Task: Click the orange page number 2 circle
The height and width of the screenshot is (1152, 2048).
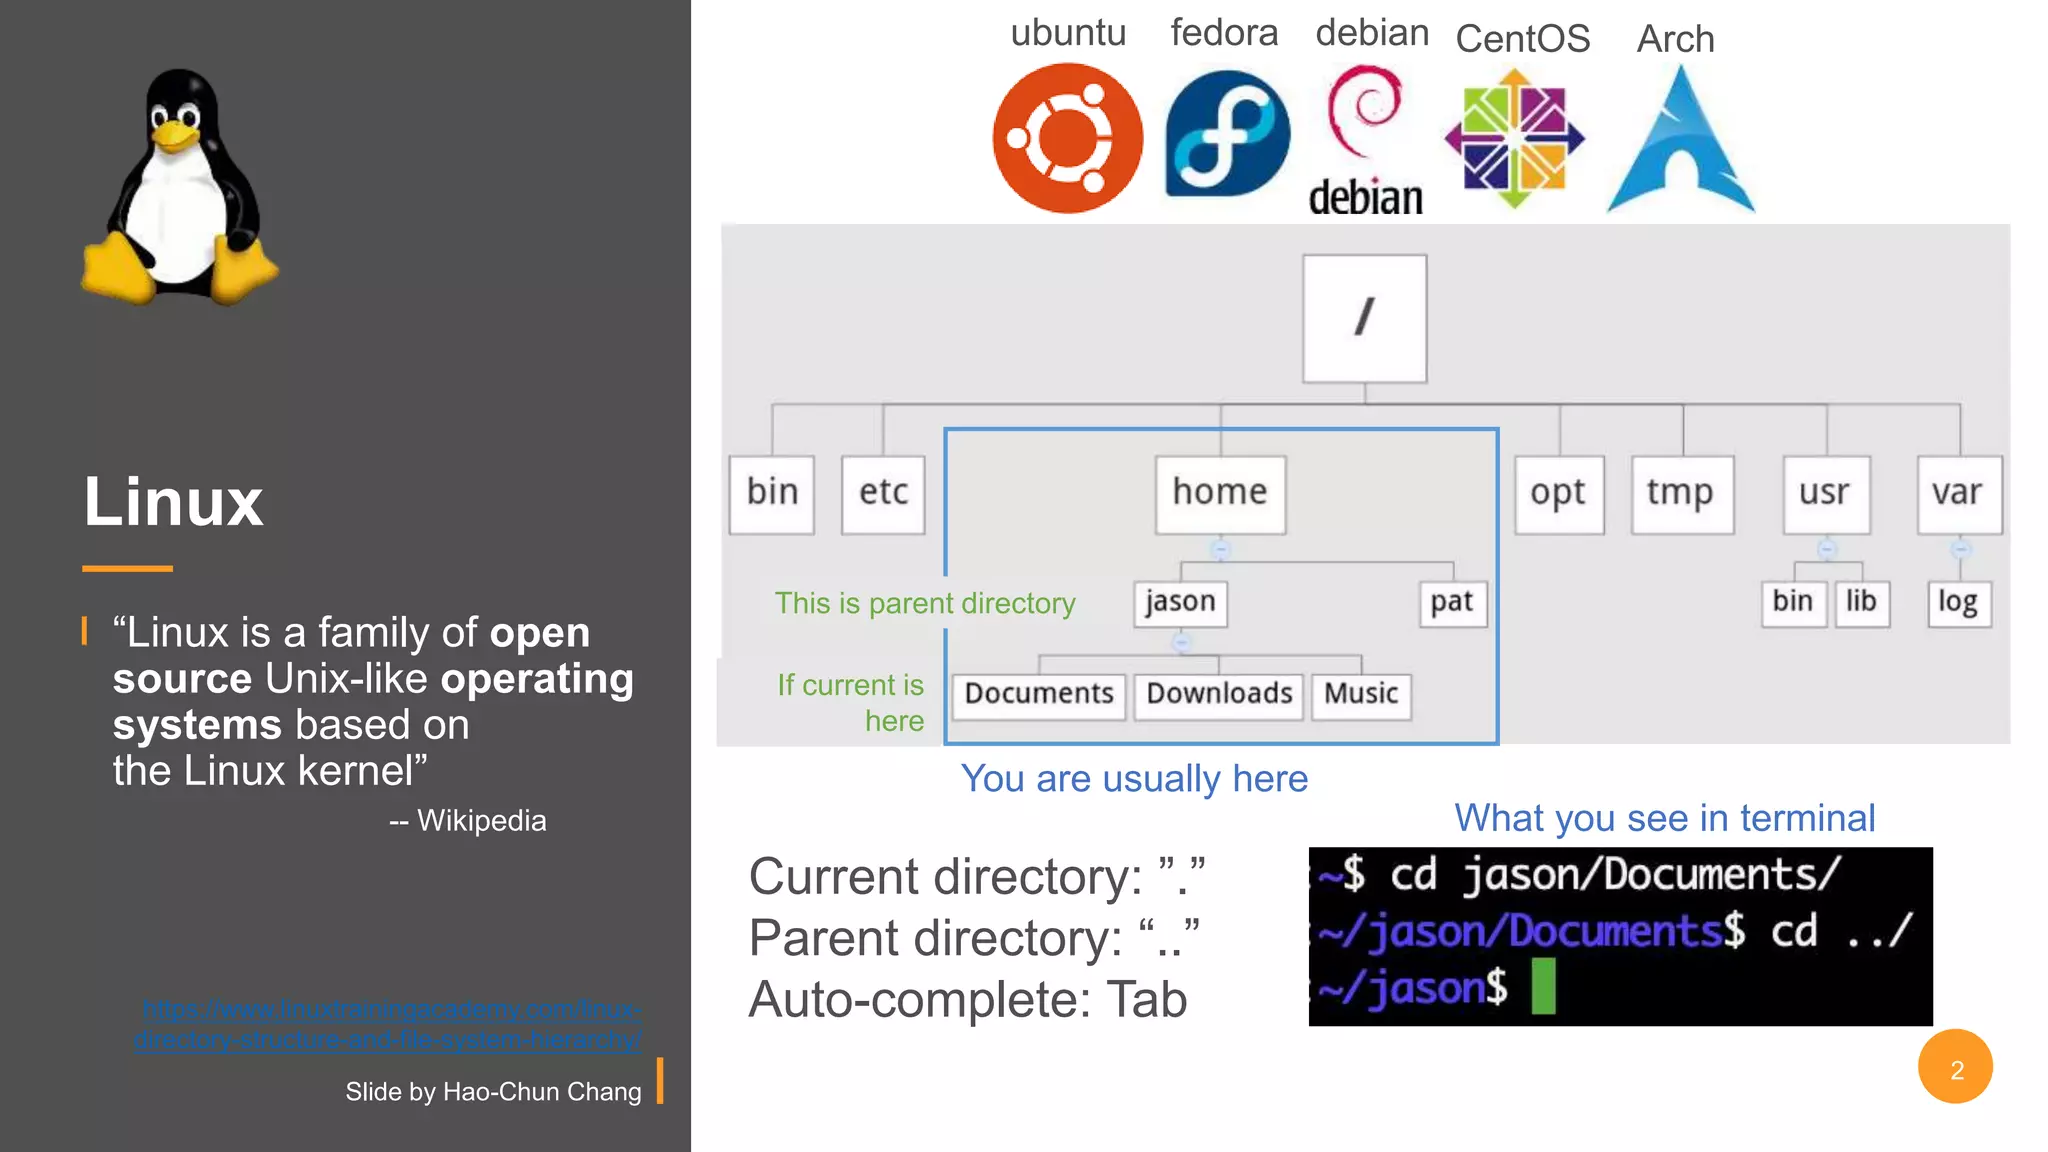Action: coord(1955,1067)
